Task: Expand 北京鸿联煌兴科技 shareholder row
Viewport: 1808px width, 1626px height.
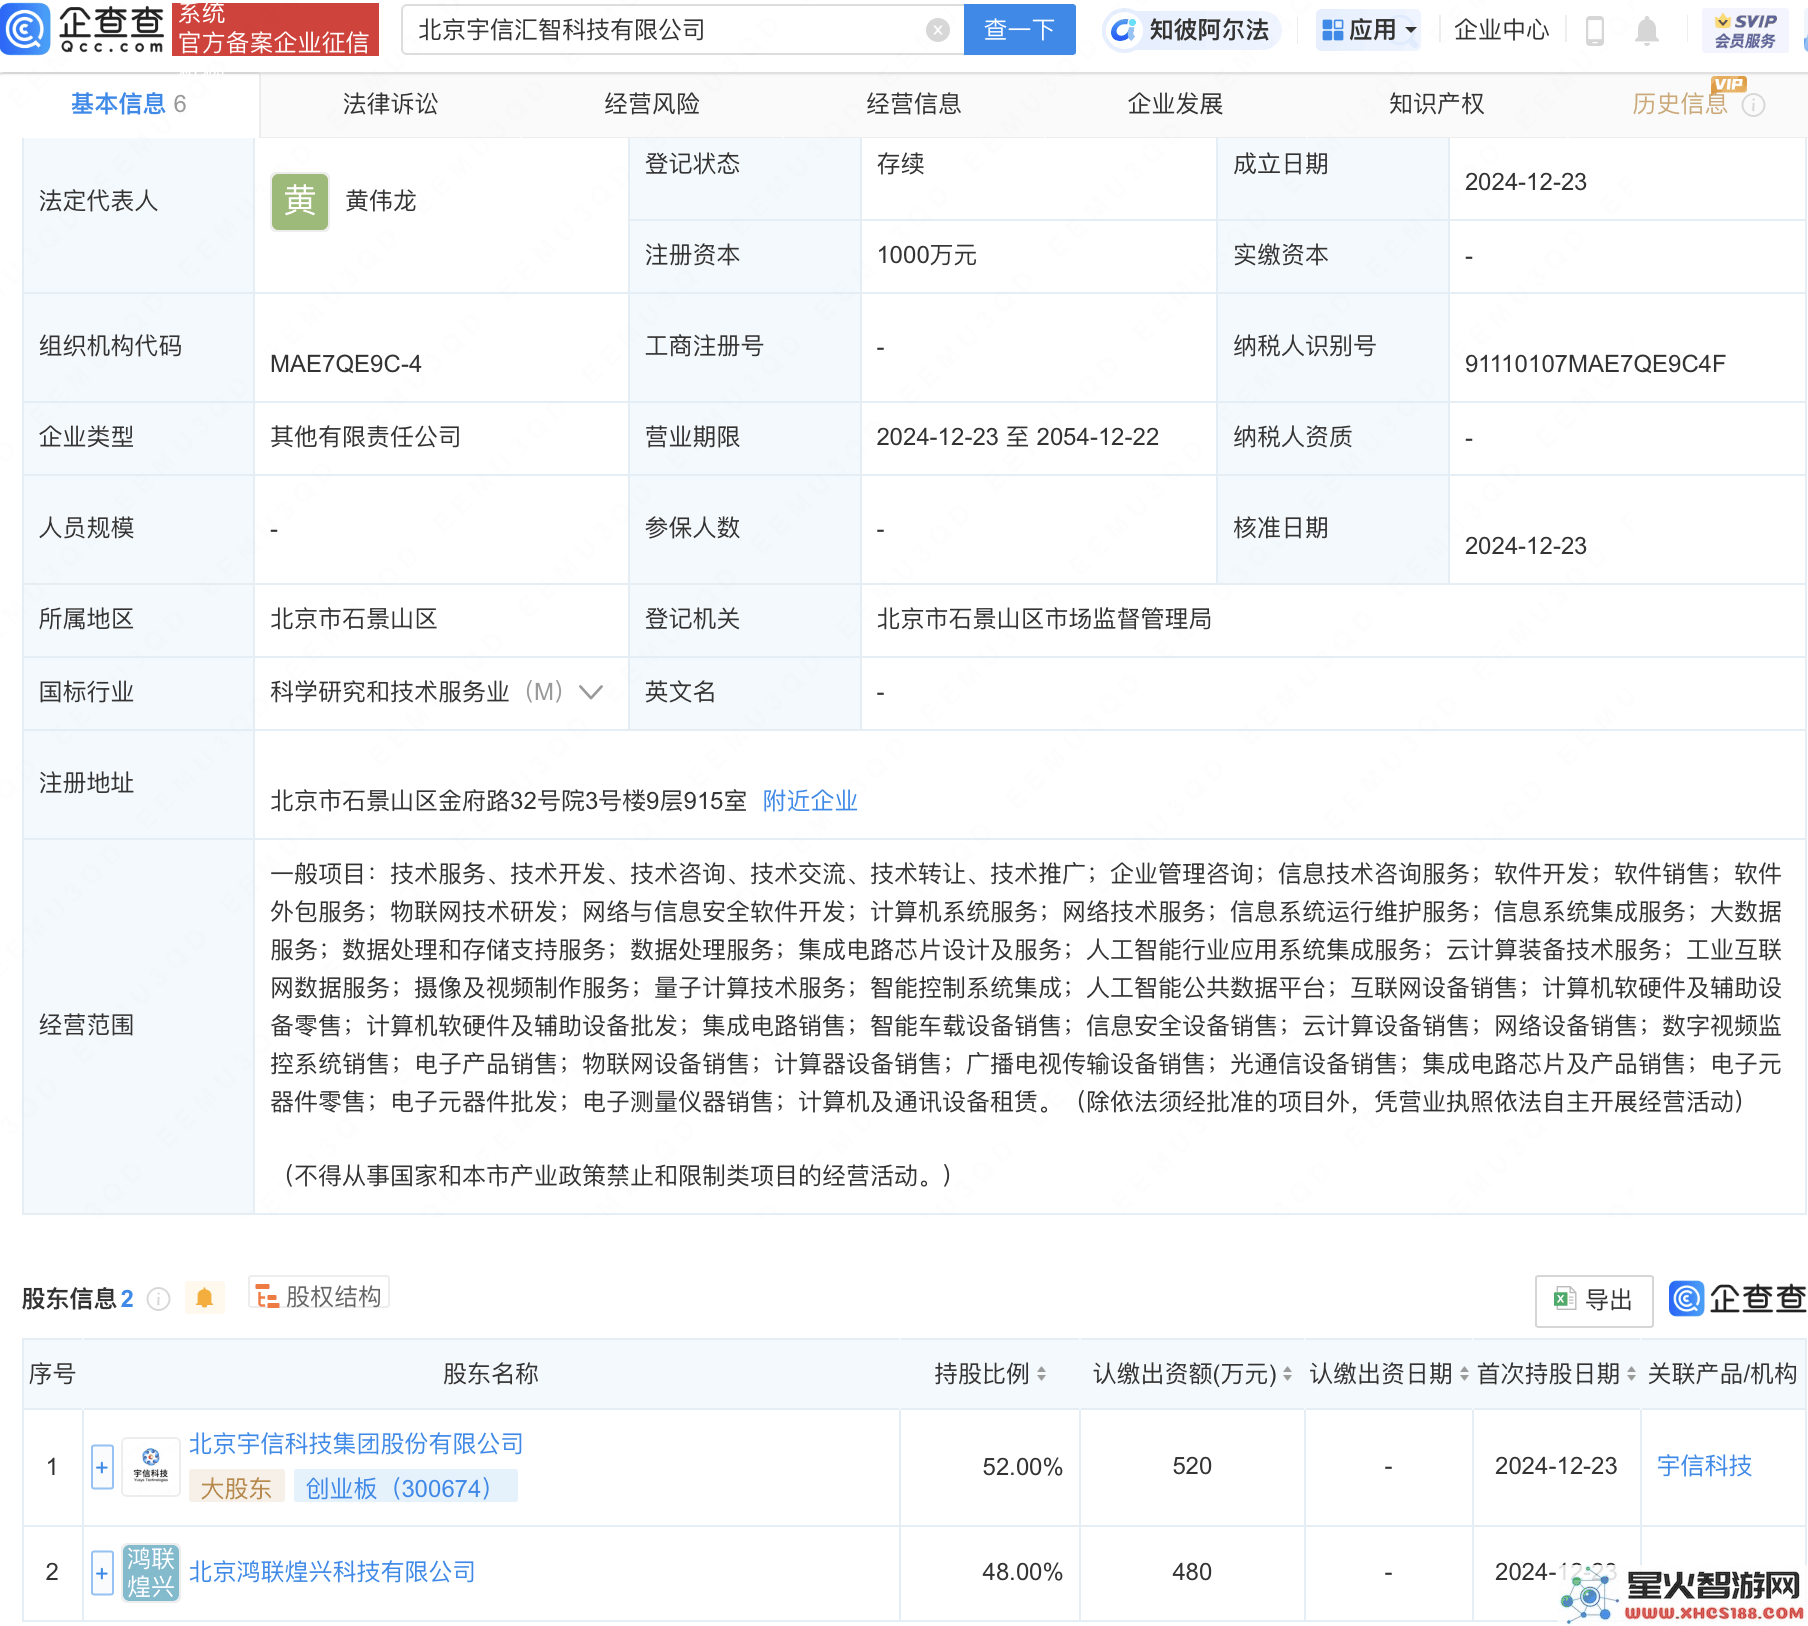Action: pyautogui.click(x=102, y=1573)
